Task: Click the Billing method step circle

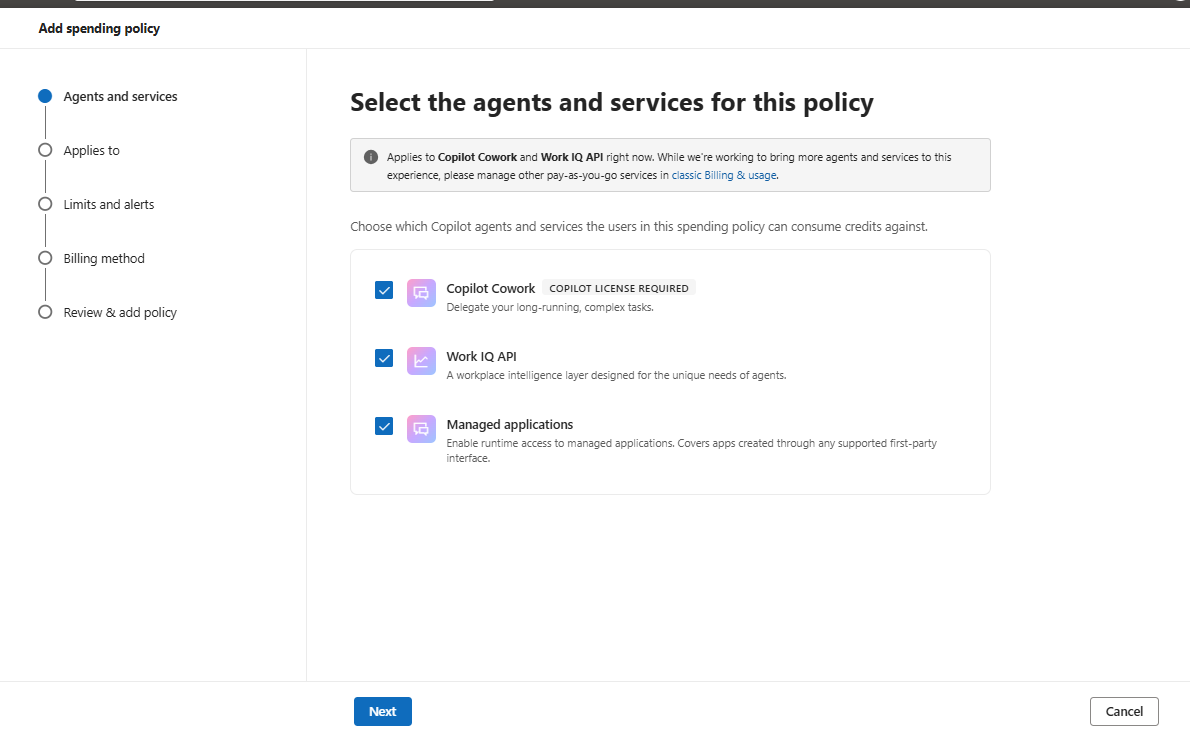Action: click(45, 258)
